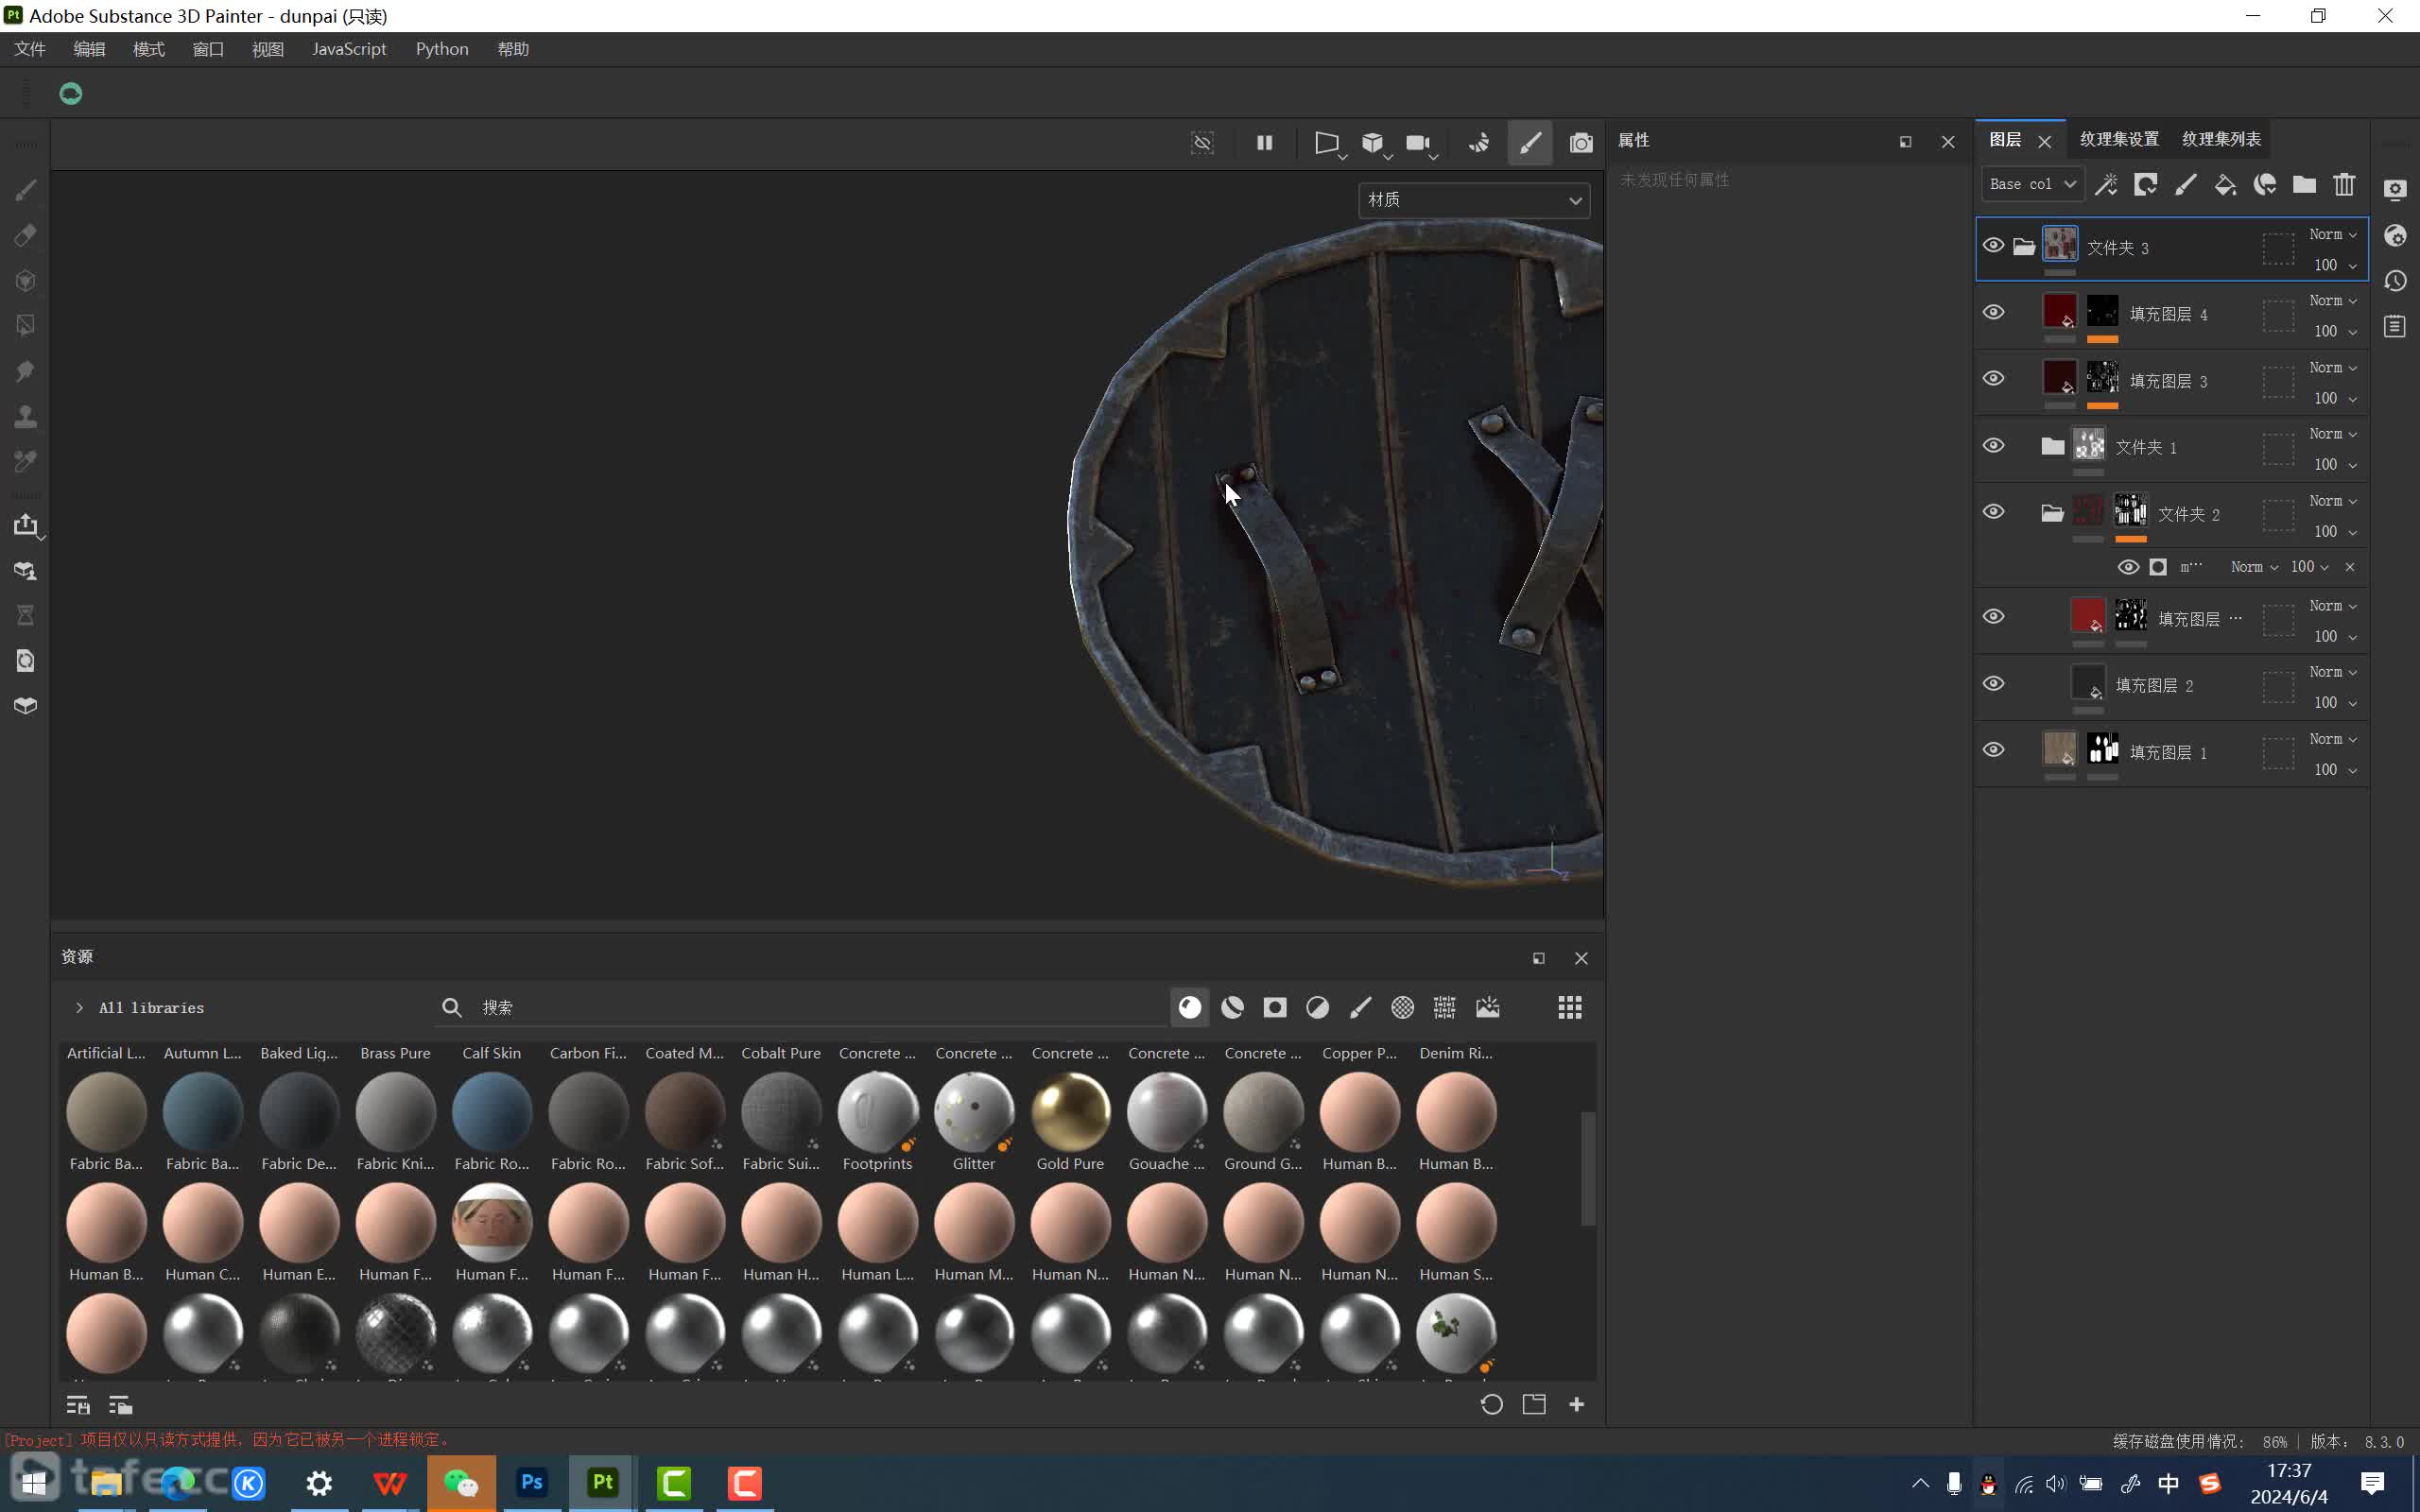The image size is (2420, 1512).
Task: Switch resources to grid thumbnail size icon
Action: point(1570,1007)
